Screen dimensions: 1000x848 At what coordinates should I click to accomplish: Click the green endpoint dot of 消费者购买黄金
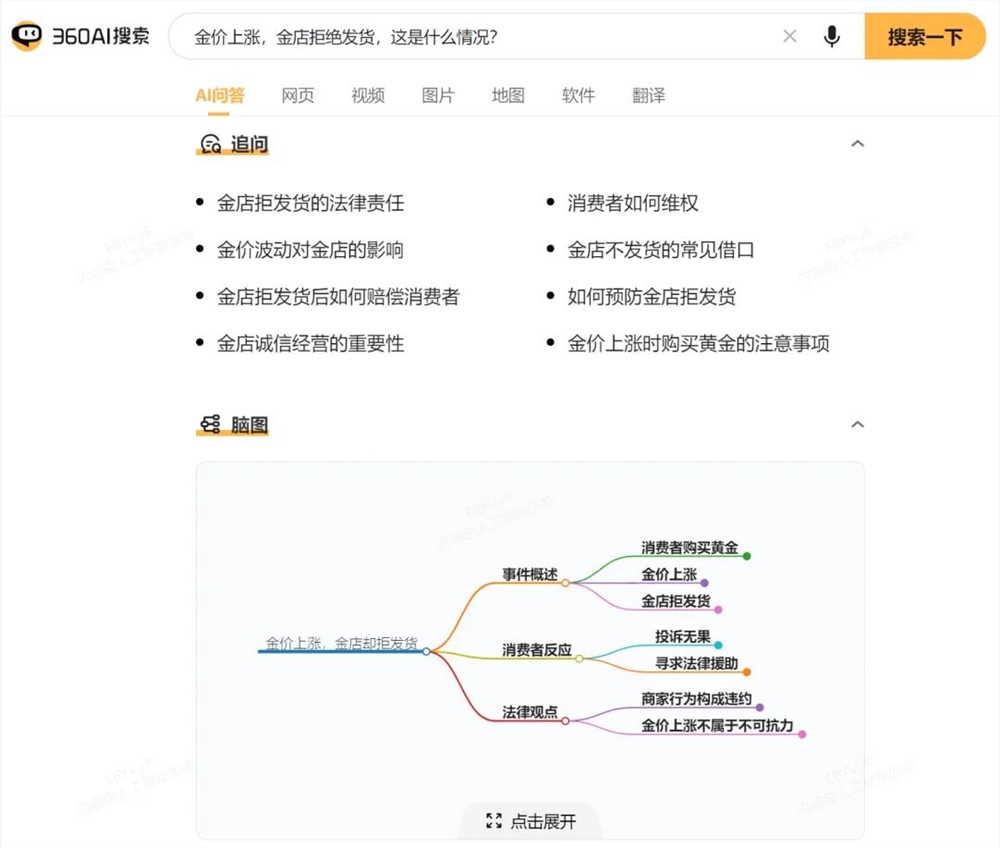(747, 557)
